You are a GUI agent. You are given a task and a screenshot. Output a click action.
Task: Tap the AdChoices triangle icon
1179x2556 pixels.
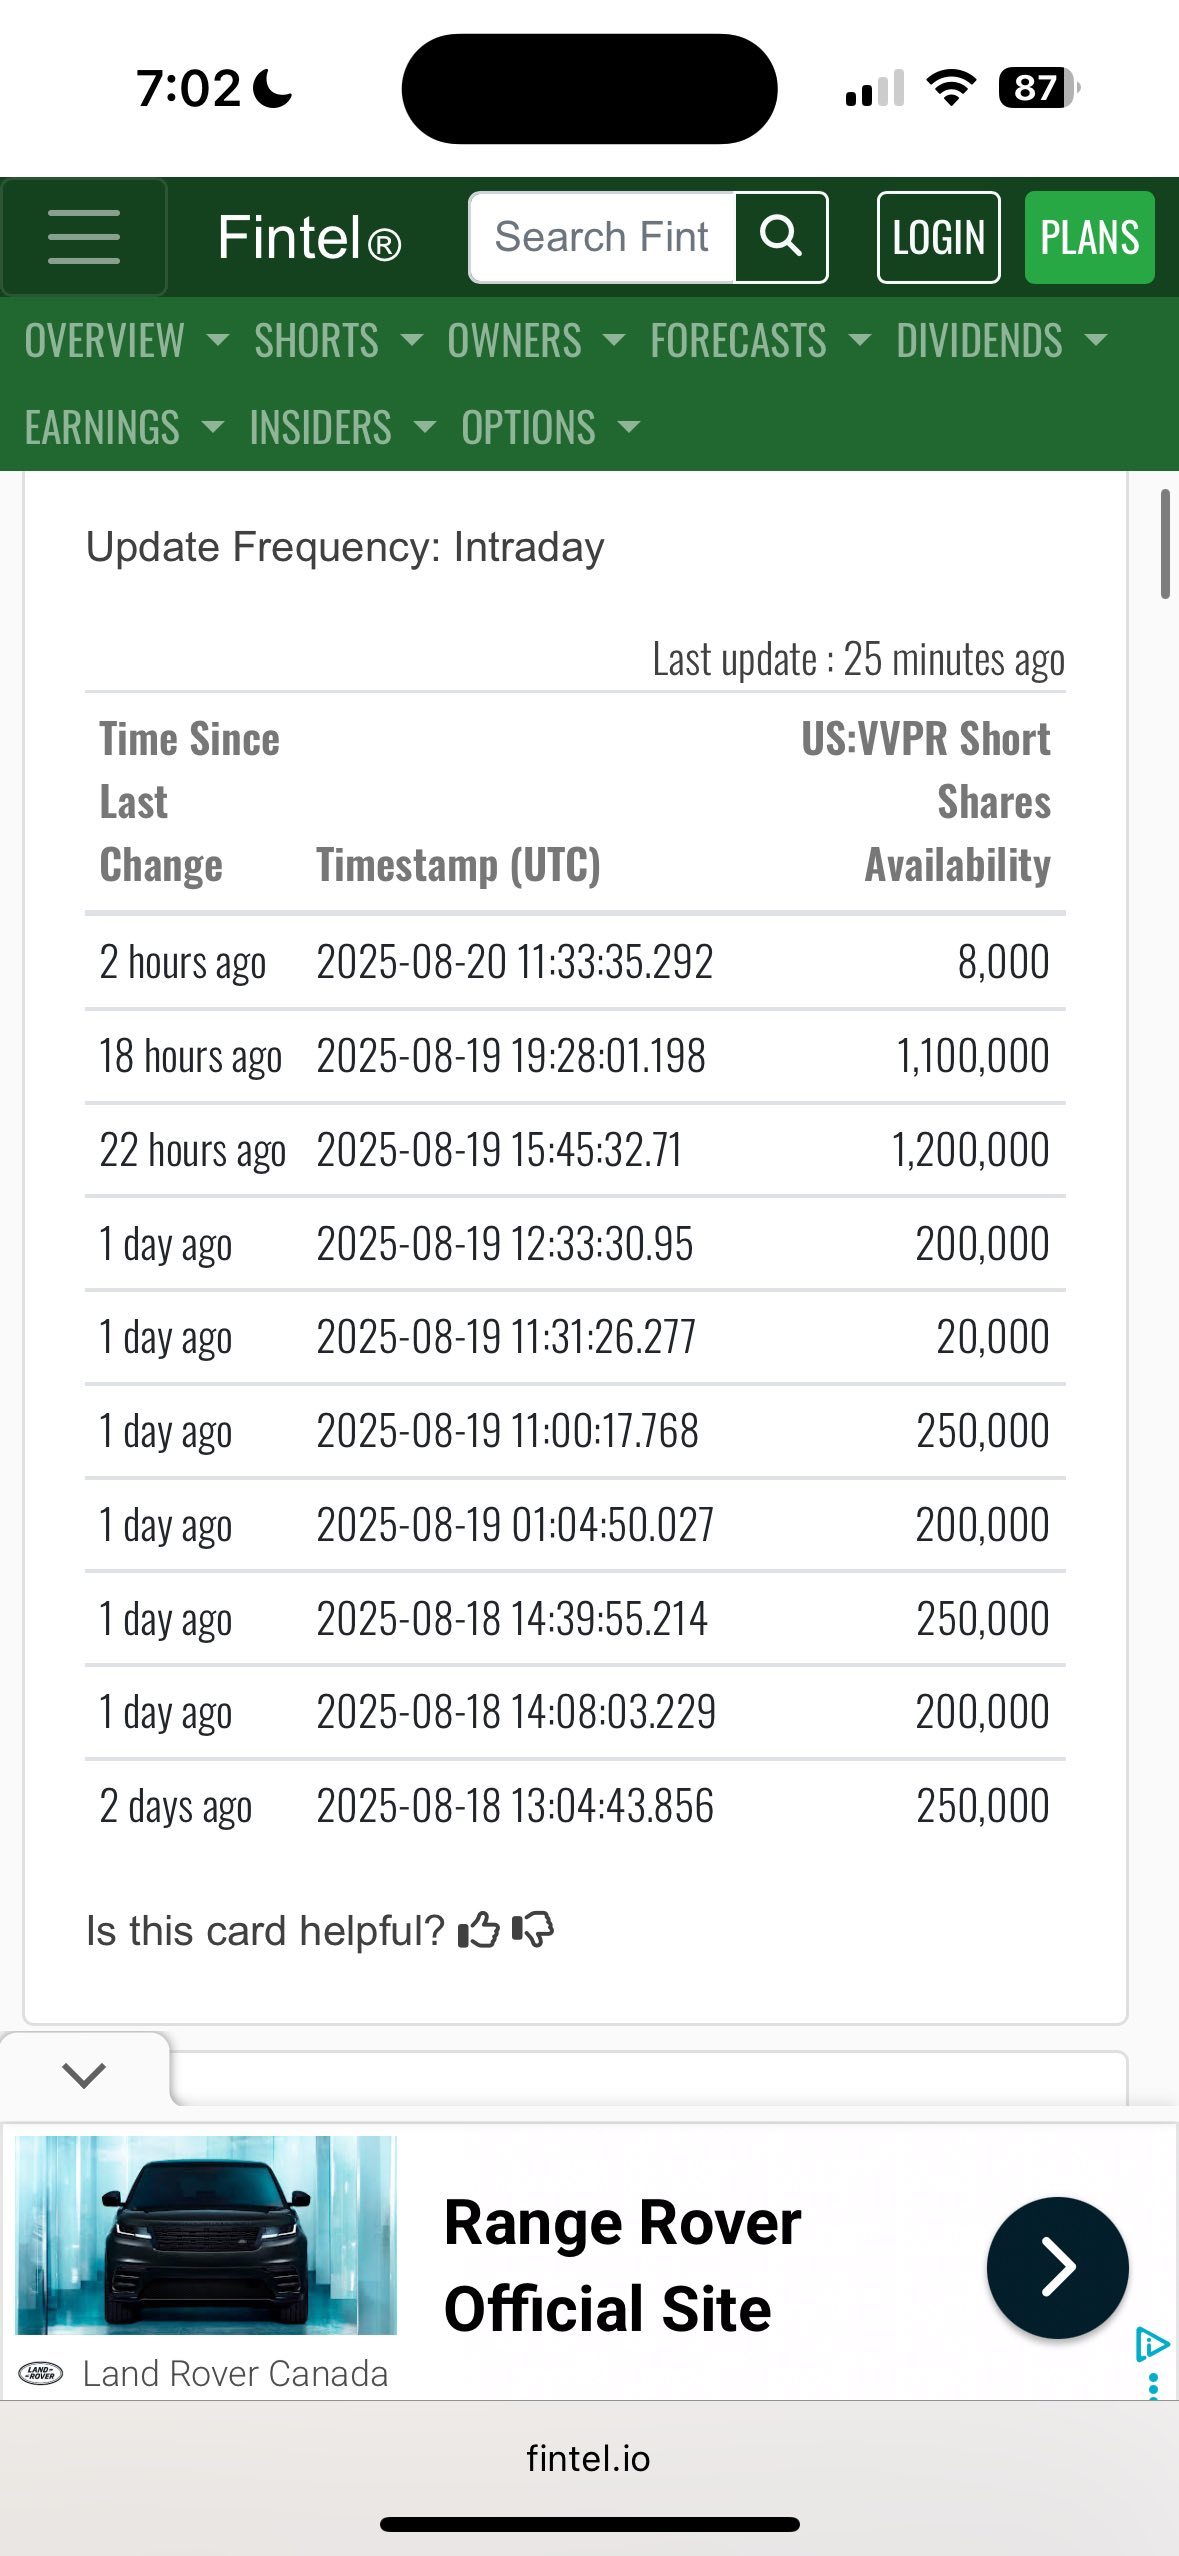[x=1152, y=2344]
